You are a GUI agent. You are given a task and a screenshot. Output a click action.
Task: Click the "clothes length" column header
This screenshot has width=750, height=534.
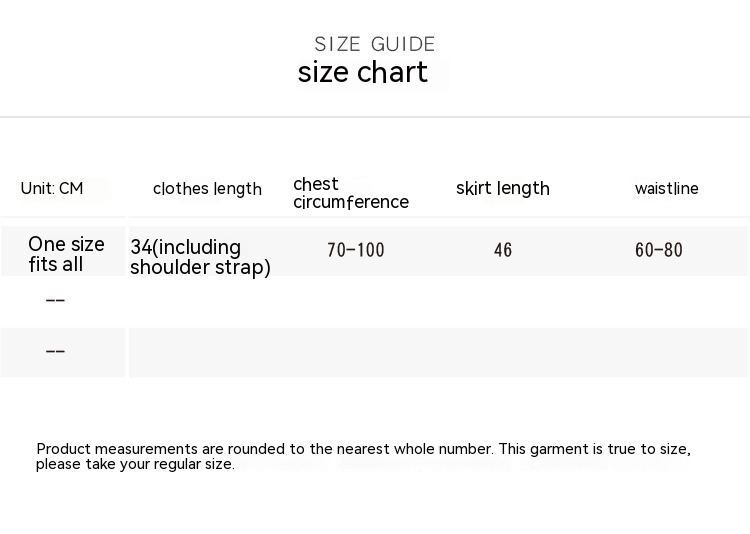(207, 189)
